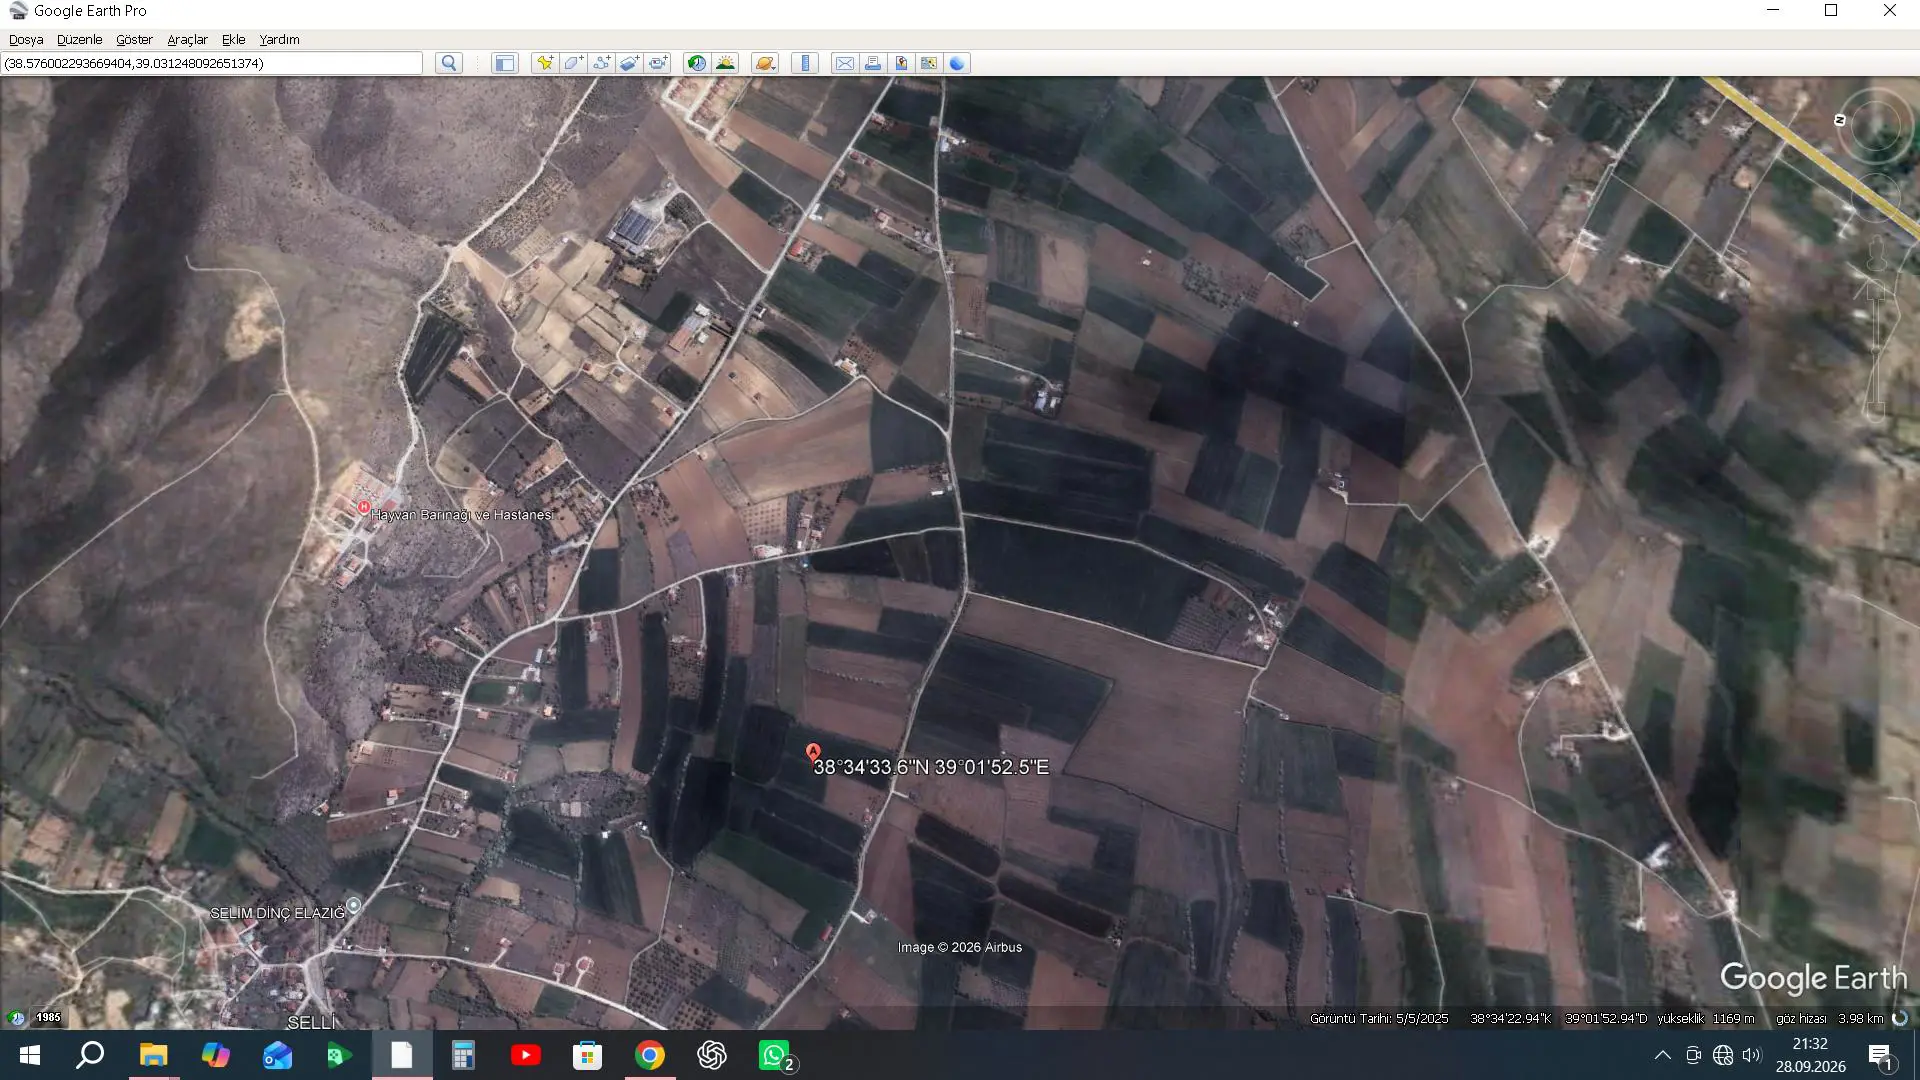Add a polygon shape
1920x1080 pixels.
(573, 63)
